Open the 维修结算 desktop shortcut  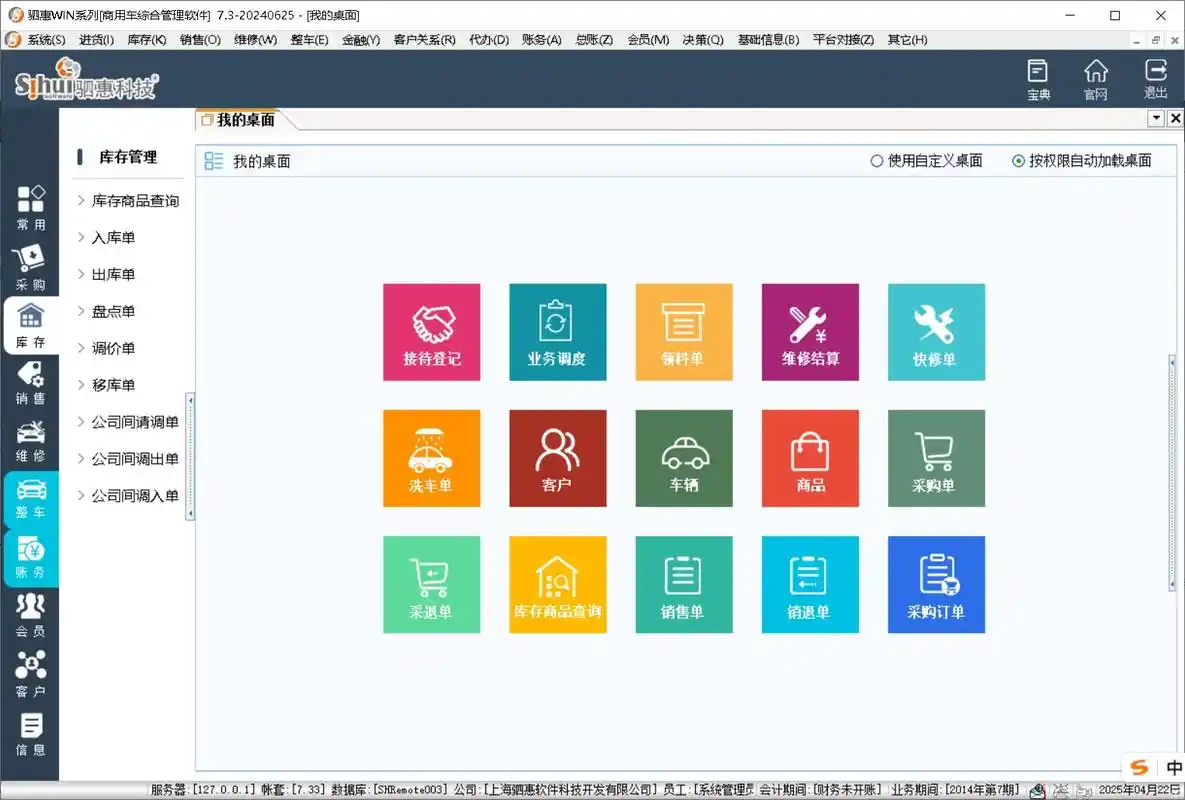(x=810, y=331)
